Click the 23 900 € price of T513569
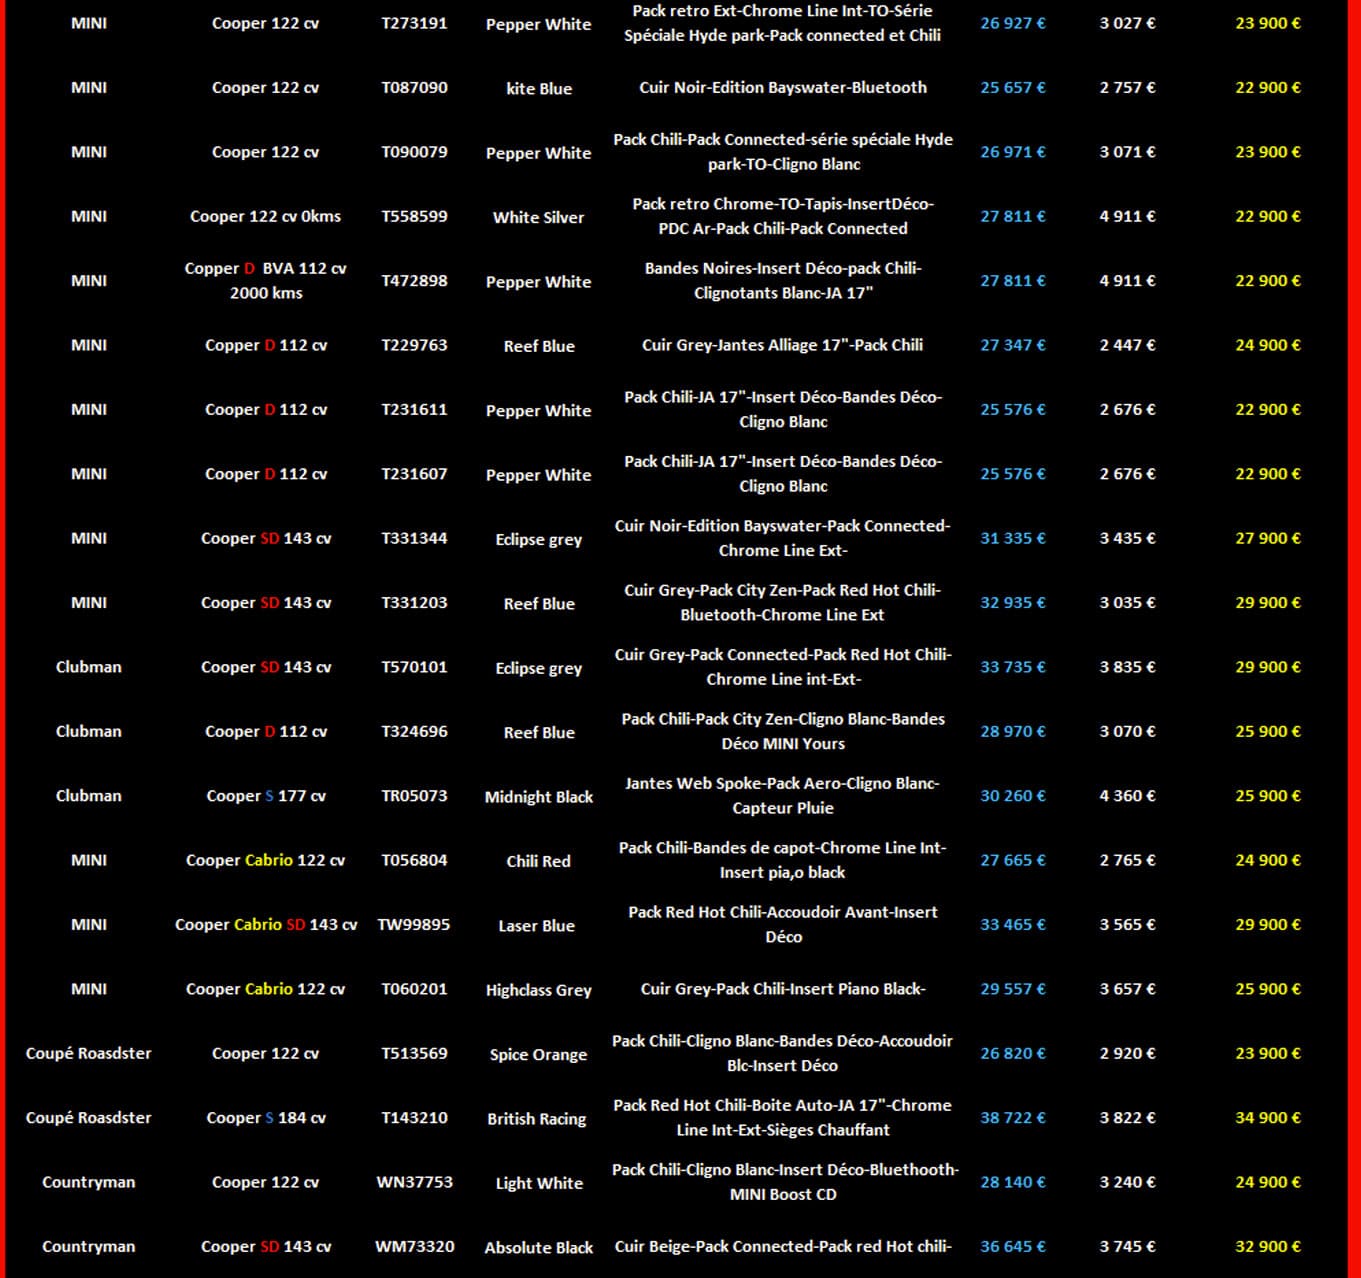Screen dimensions: 1361x1278 [1268, 1053]
